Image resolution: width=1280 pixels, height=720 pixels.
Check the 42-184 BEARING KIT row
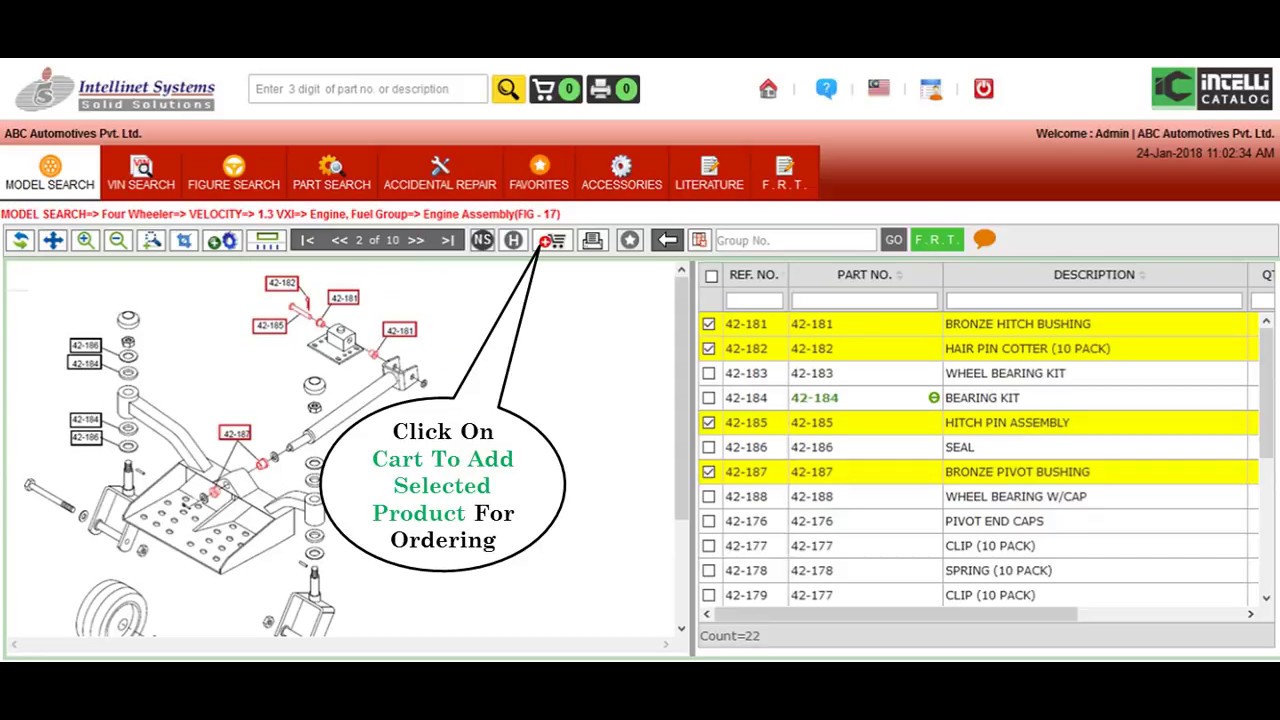coord(709,398)
